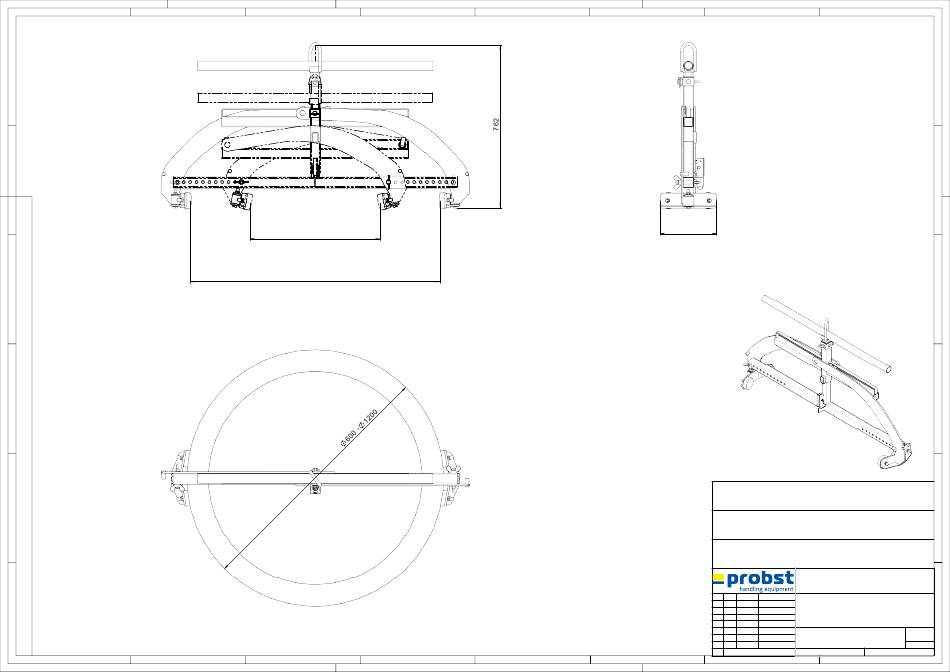Viewport: 950px width, 672px height.
Task: Select the circular top view drawing
Action: pyautogui.click(x=315, y=478)
